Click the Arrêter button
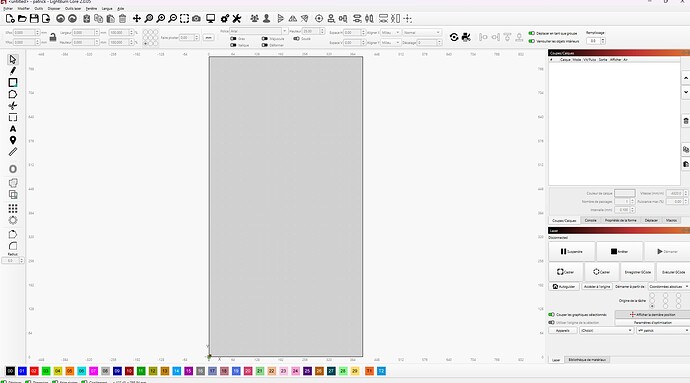 click(x=620, y=251)
